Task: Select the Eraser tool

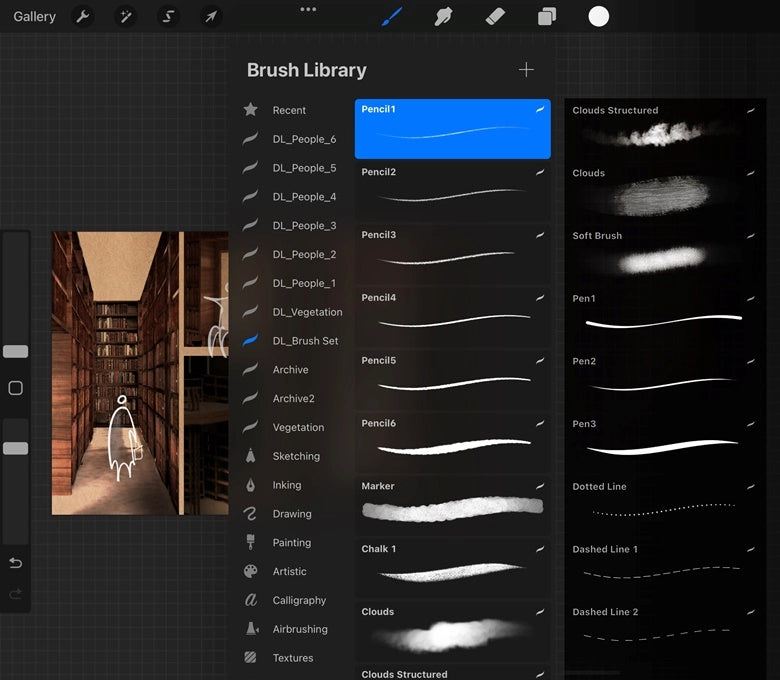Action: [495, 16]
